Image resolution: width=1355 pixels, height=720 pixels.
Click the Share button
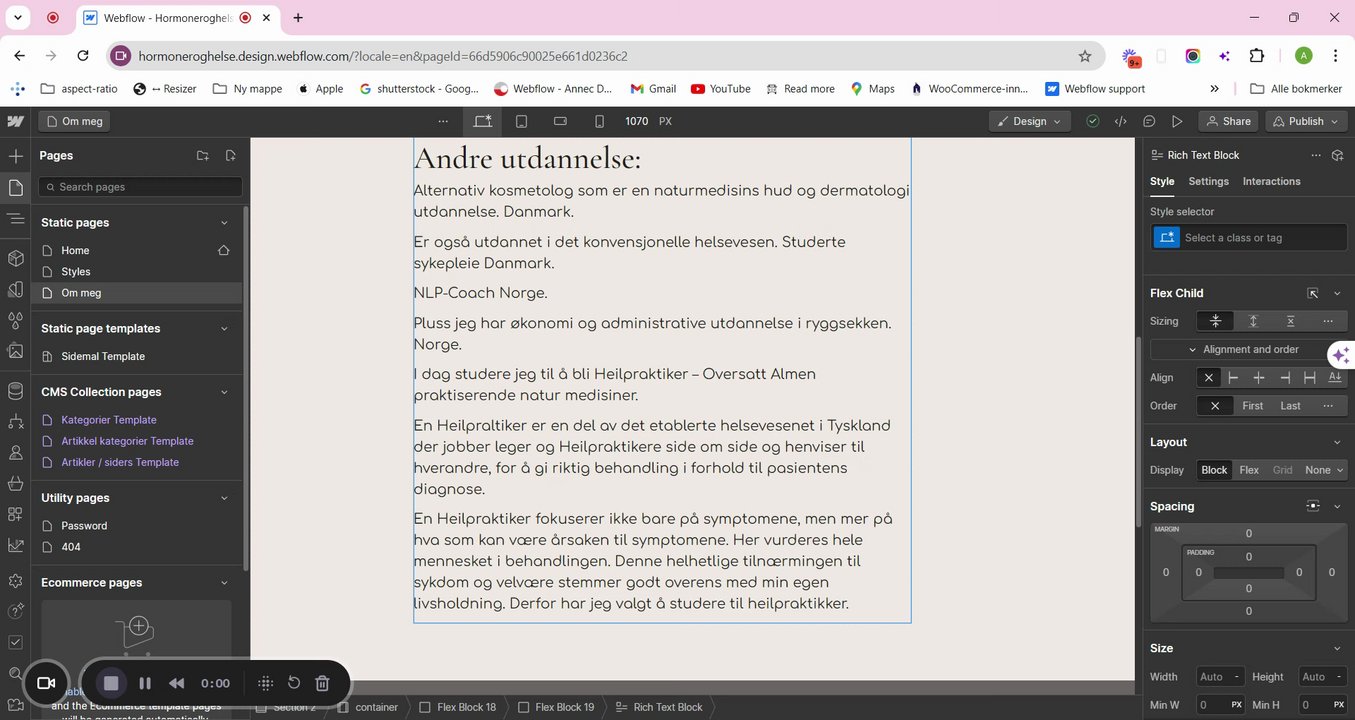[x=1228, y=121]
